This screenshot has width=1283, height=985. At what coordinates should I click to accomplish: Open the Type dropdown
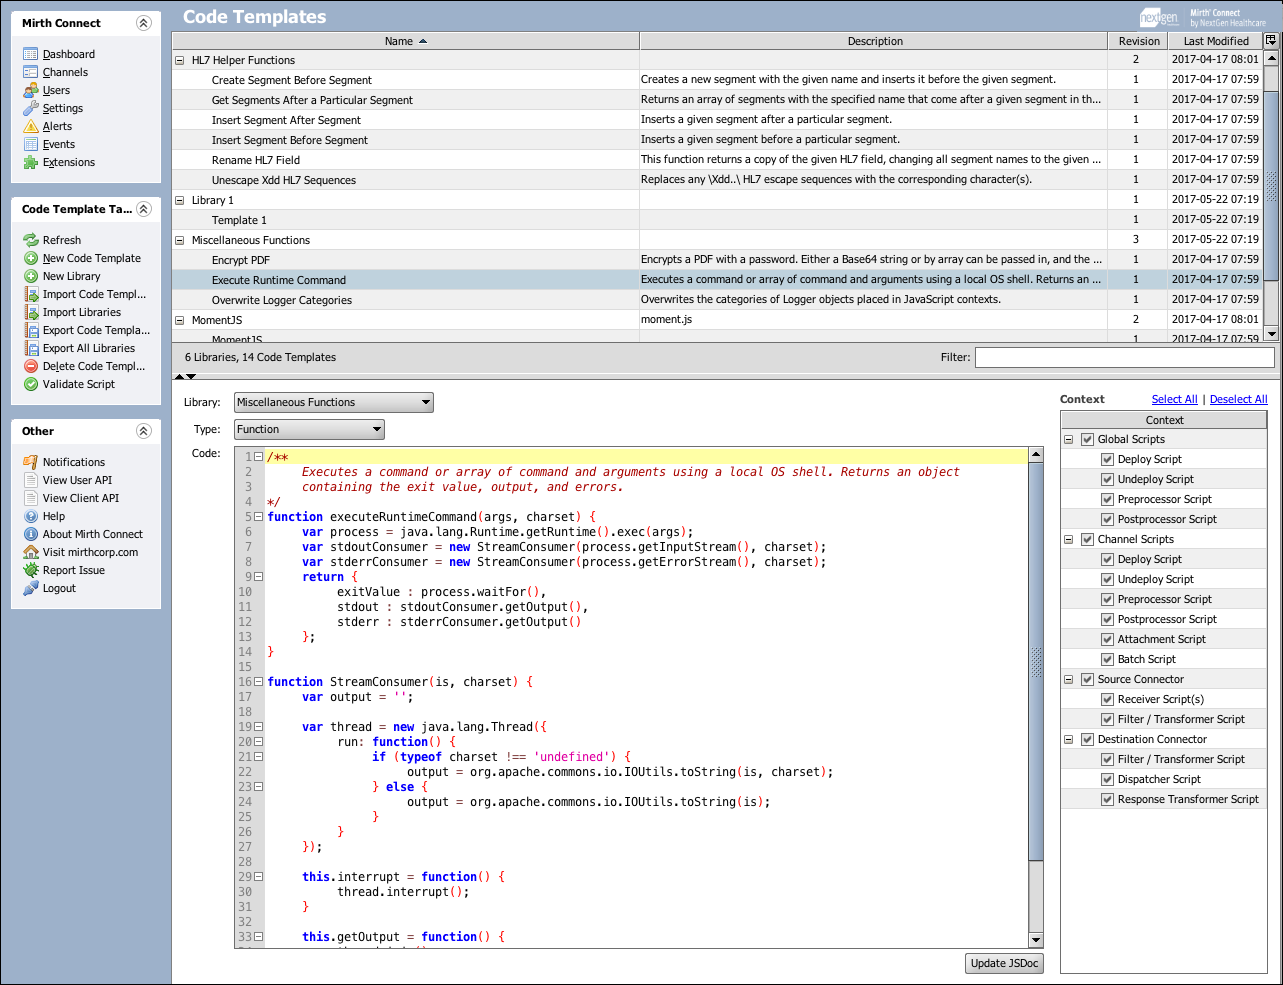point(309,429)
